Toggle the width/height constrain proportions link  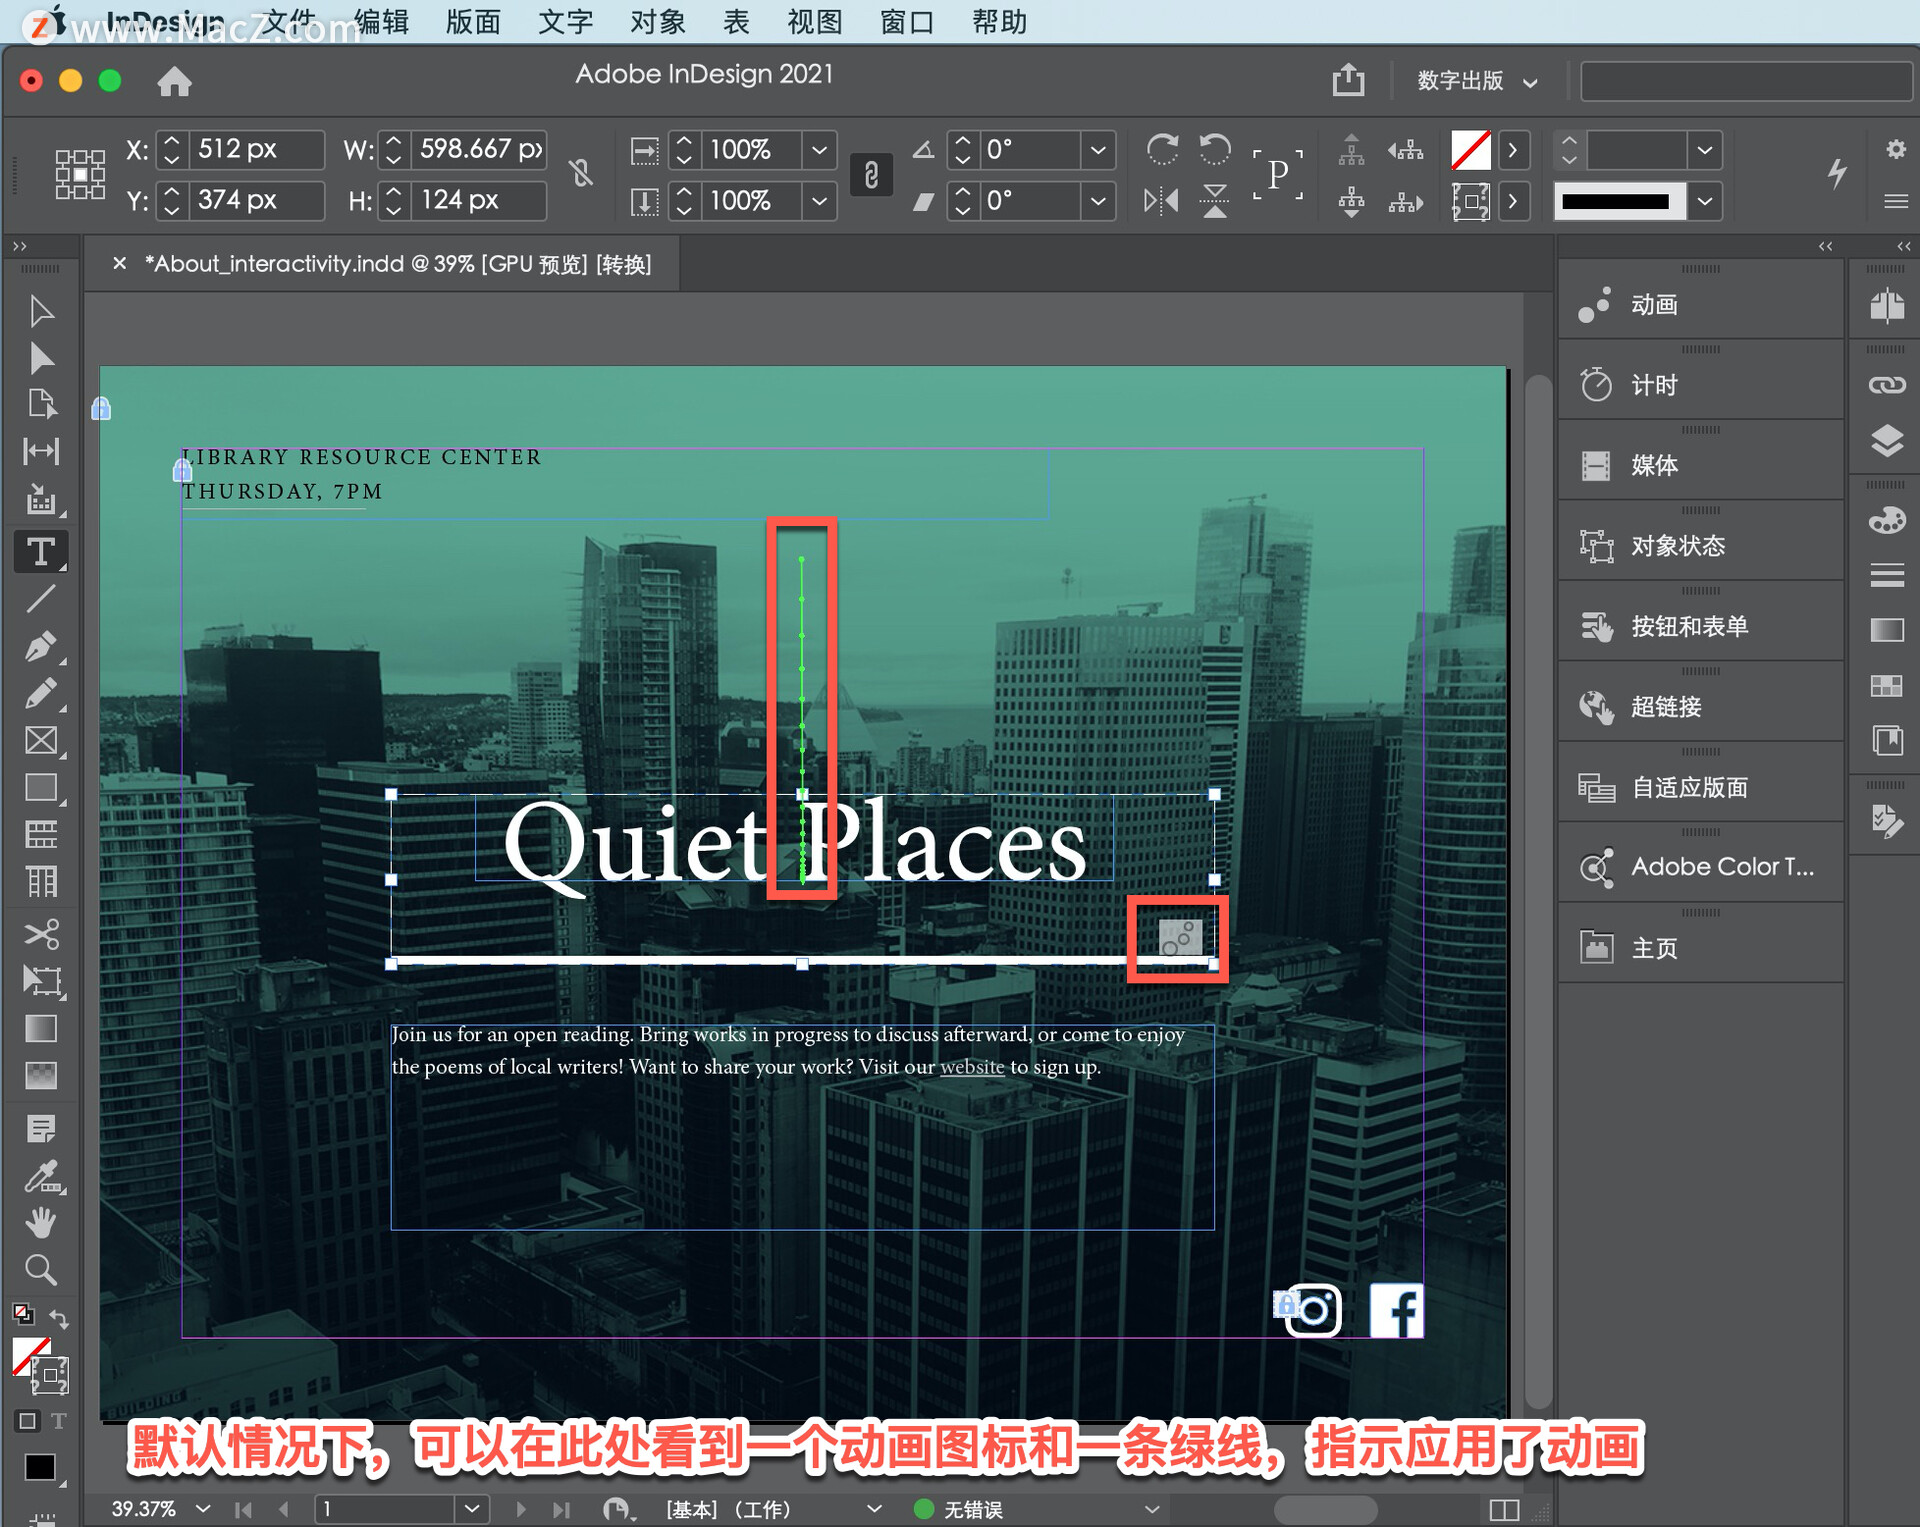(x=581, y=174)
